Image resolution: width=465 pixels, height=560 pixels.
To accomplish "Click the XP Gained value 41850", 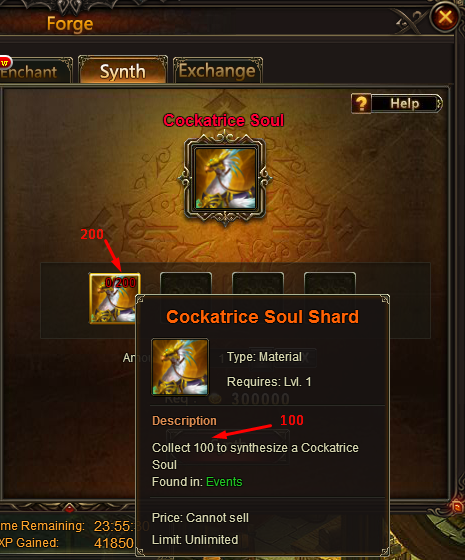I will coord(114,543).
